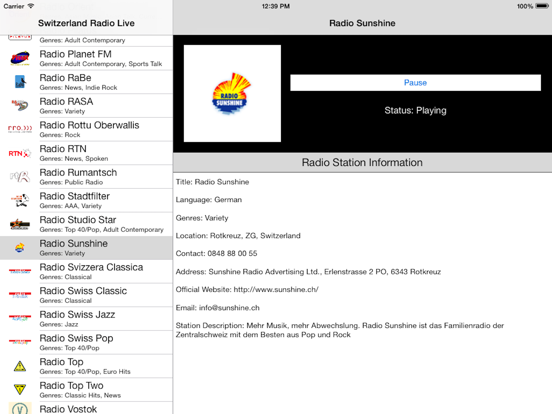Screen dimensions: 552x414
Task: Click Genres: Public Radio subtitle
Action: pos(71,182)
